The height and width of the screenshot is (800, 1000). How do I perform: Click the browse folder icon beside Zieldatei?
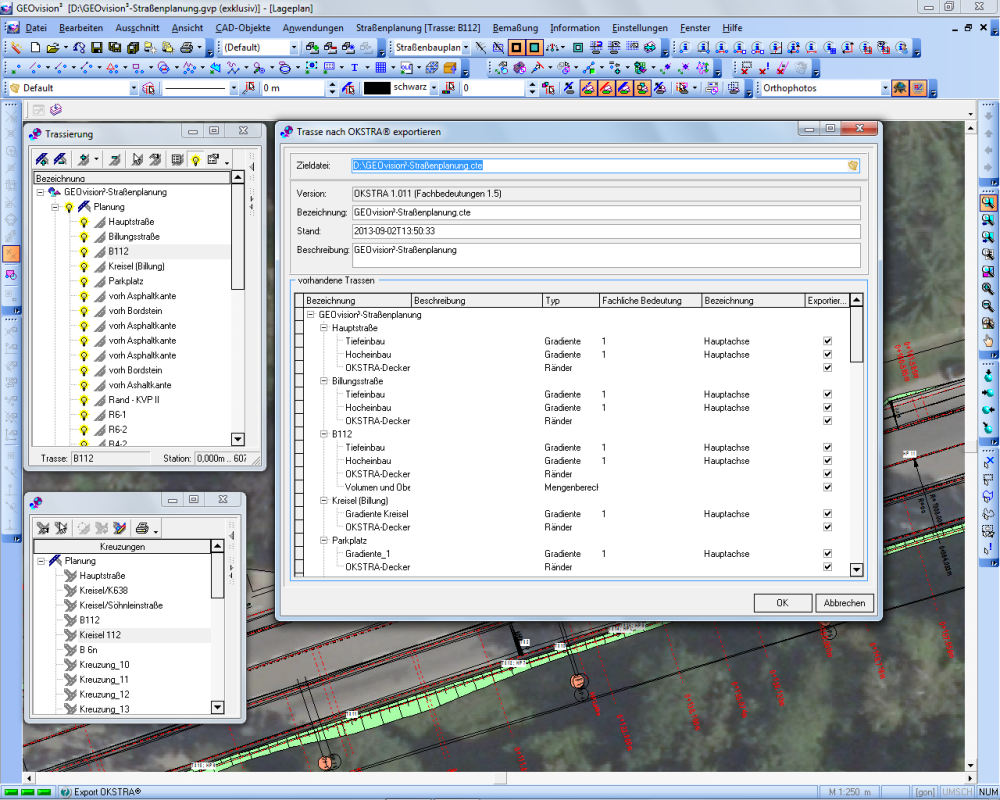pos(853,165)
